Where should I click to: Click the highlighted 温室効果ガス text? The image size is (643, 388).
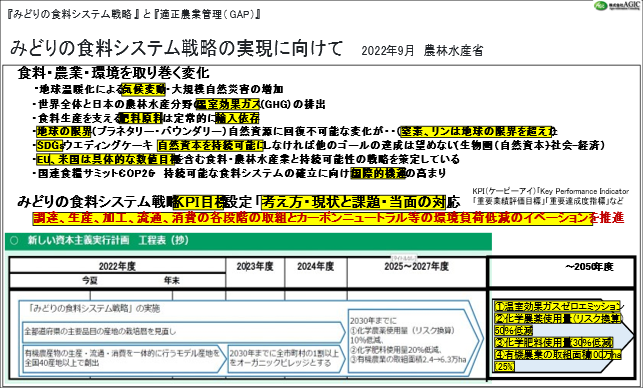click(228, 104)
